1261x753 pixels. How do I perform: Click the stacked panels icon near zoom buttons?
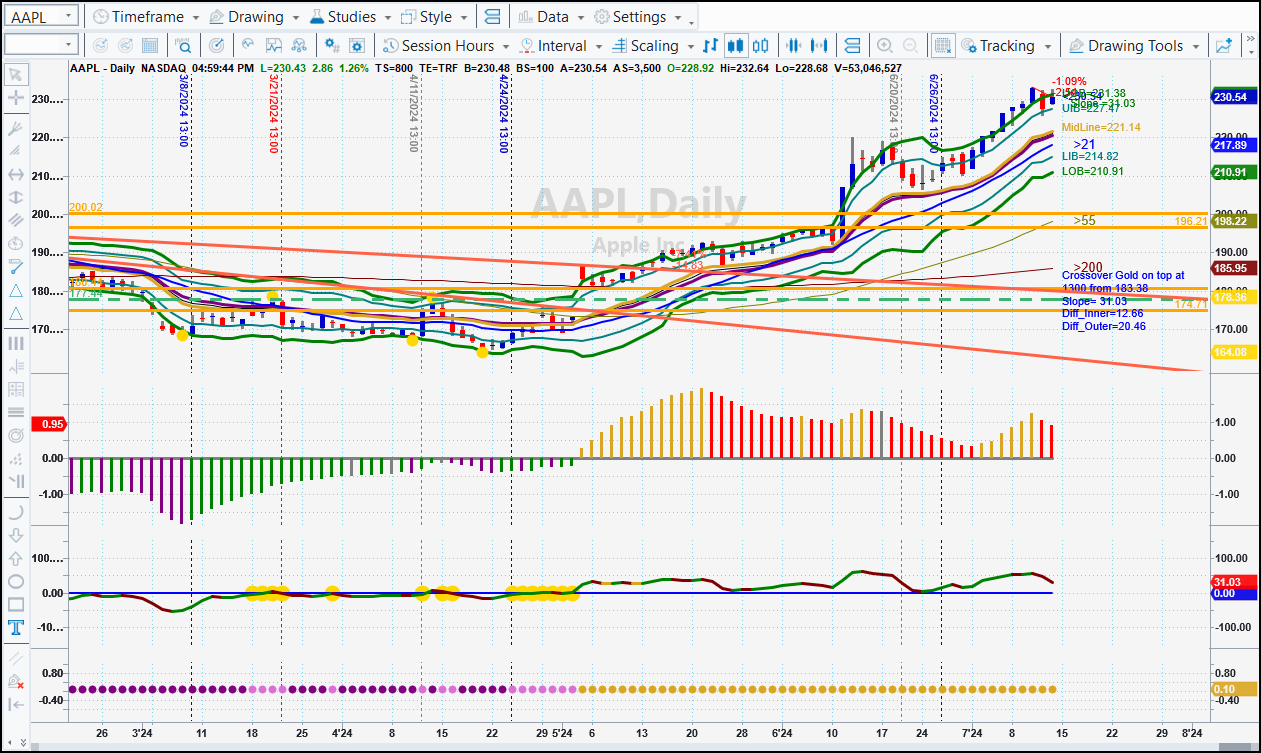coord(852,46)
